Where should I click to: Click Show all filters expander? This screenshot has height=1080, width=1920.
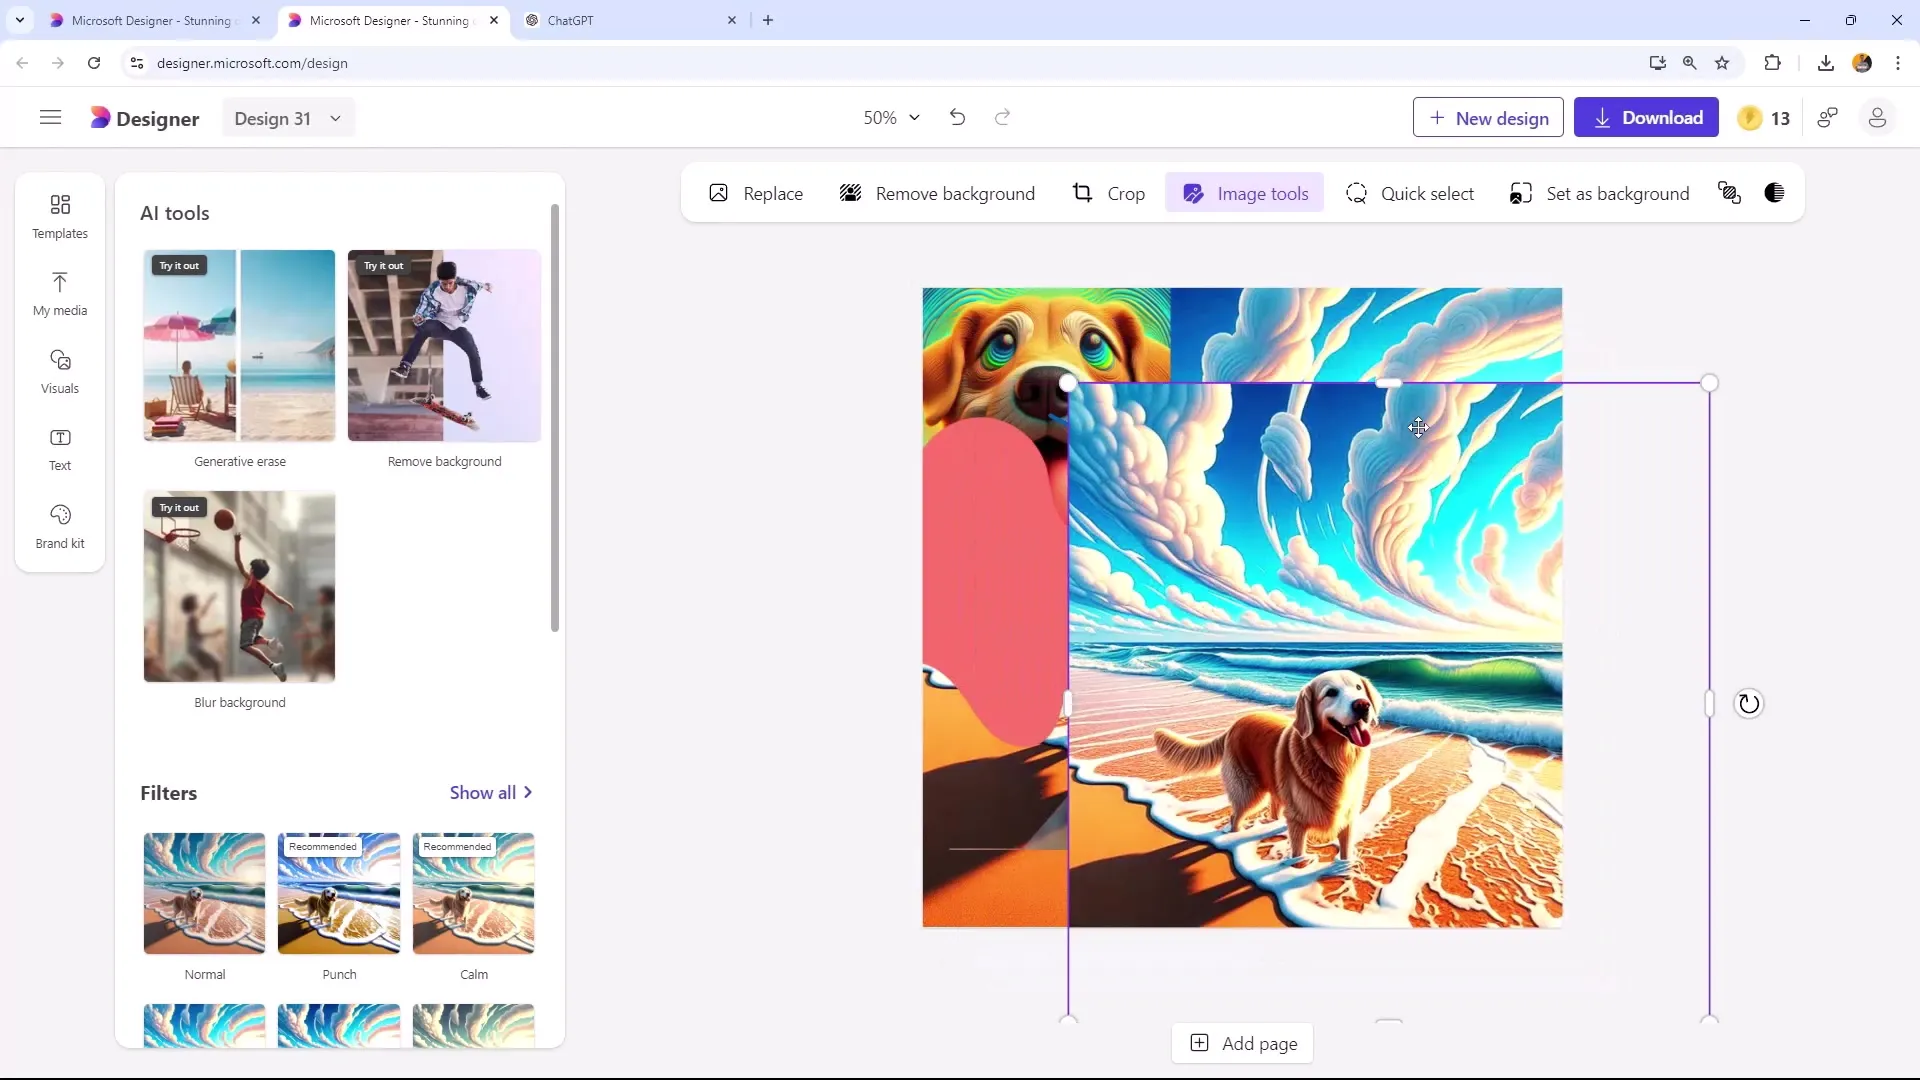(491, 791)
